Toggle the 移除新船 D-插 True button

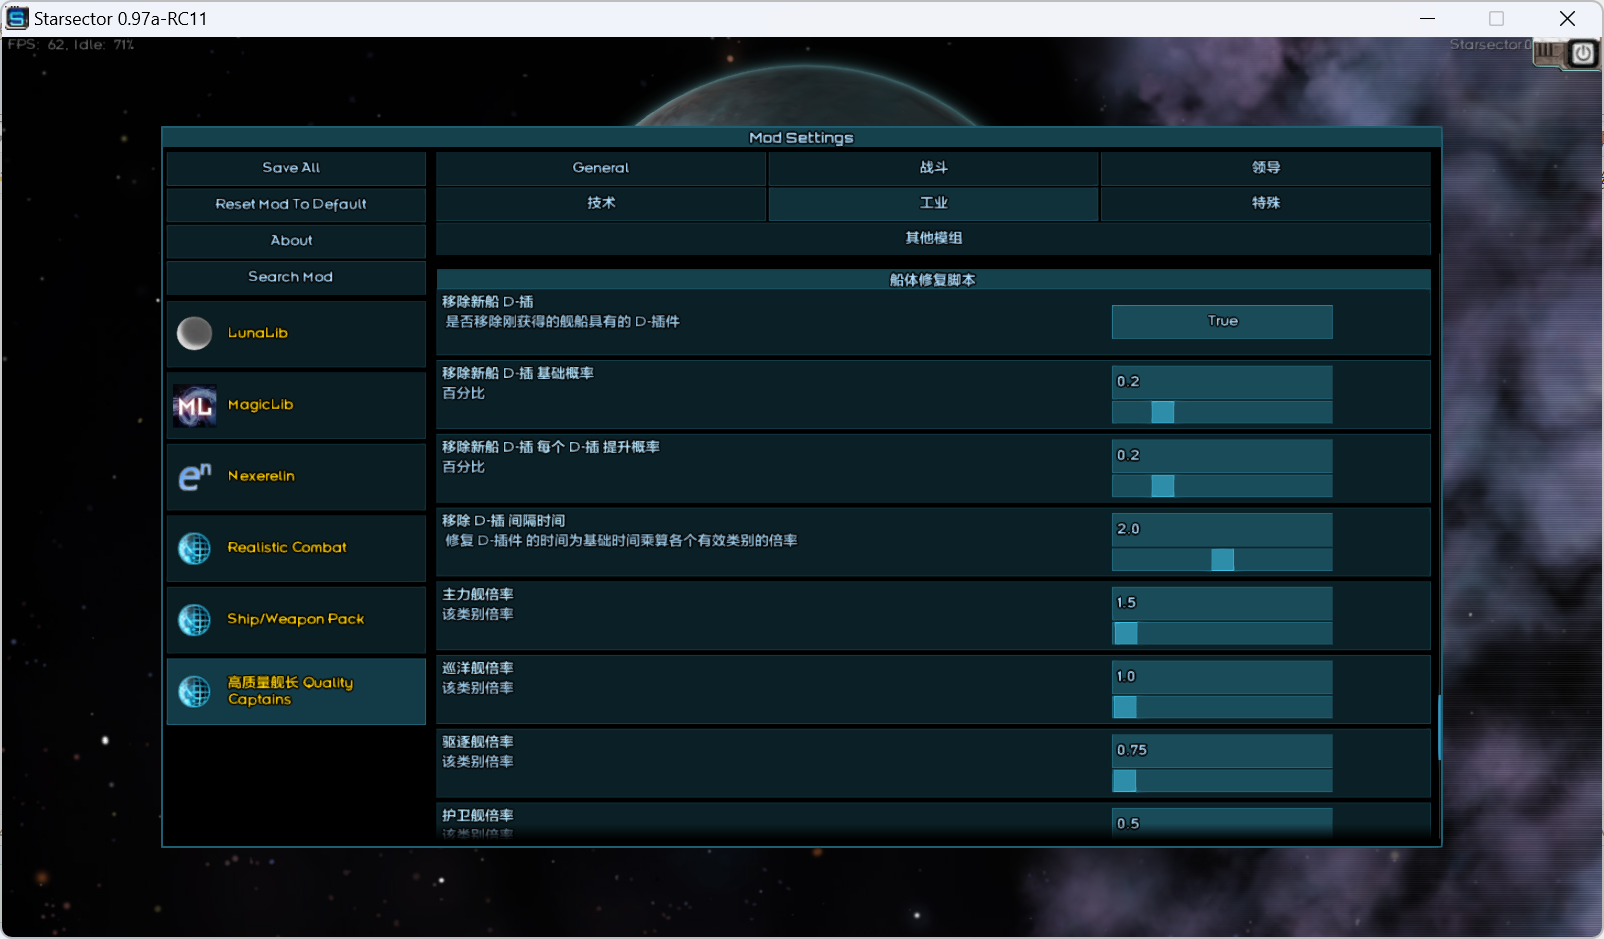(1221, 321)
